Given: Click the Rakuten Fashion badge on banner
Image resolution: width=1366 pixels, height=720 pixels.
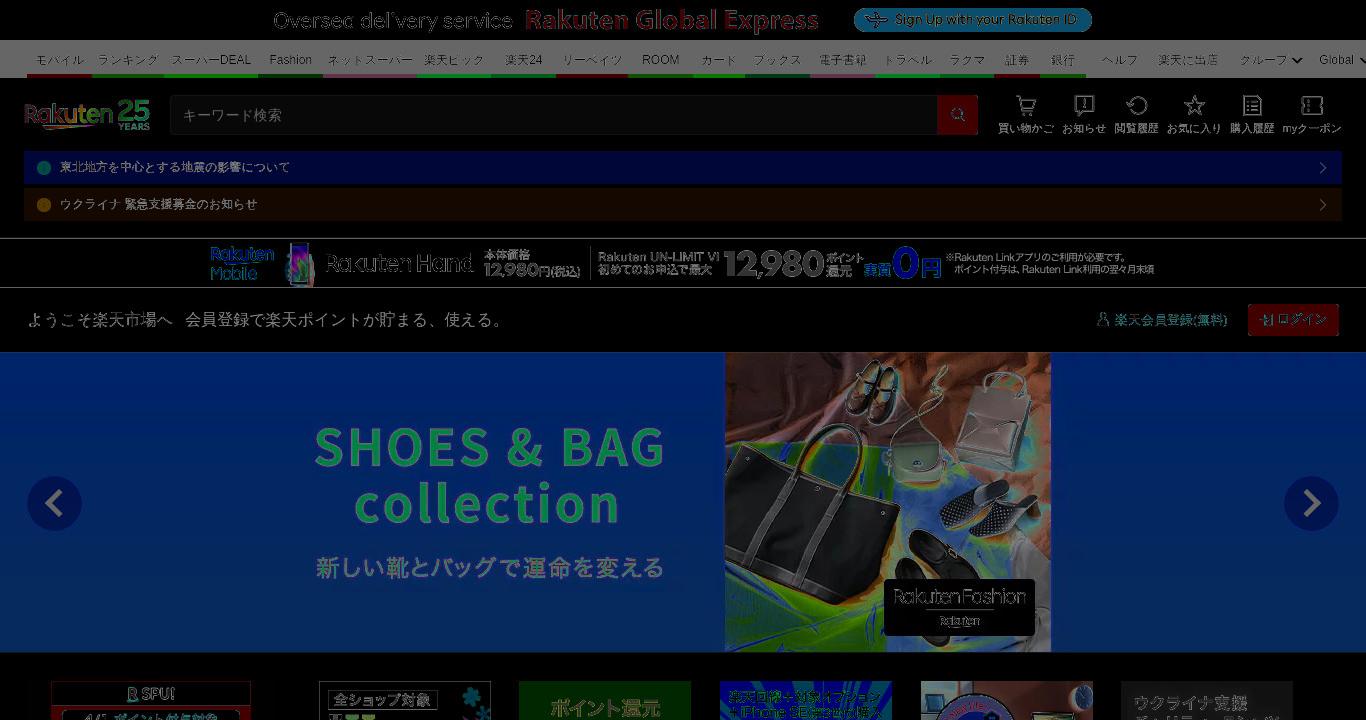Looking at the screenshot, I should 959,607.
